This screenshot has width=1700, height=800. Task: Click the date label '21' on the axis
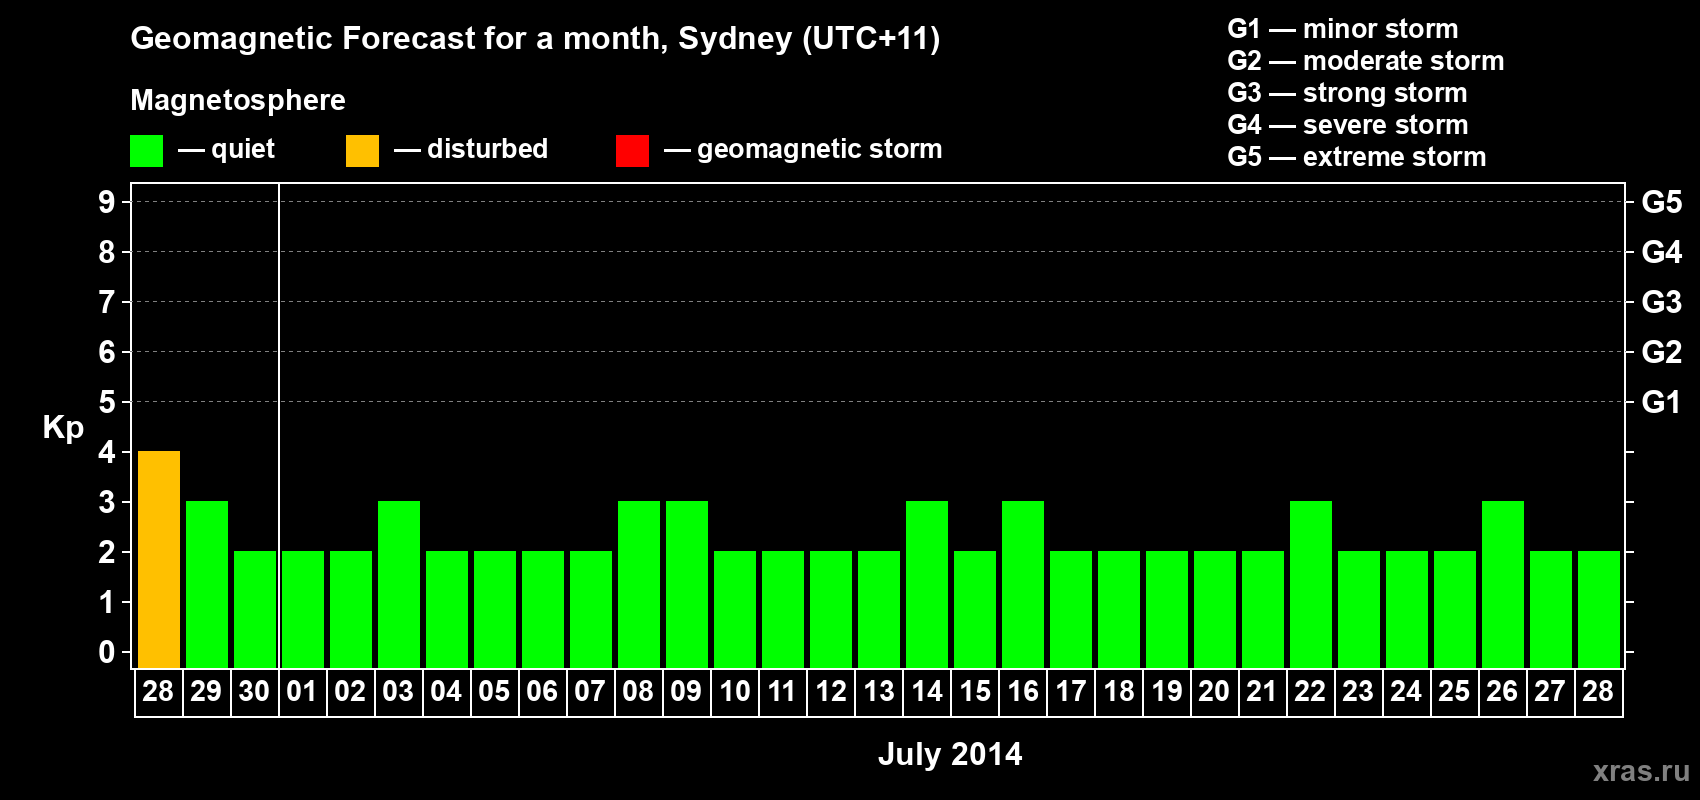[1262, 691]
